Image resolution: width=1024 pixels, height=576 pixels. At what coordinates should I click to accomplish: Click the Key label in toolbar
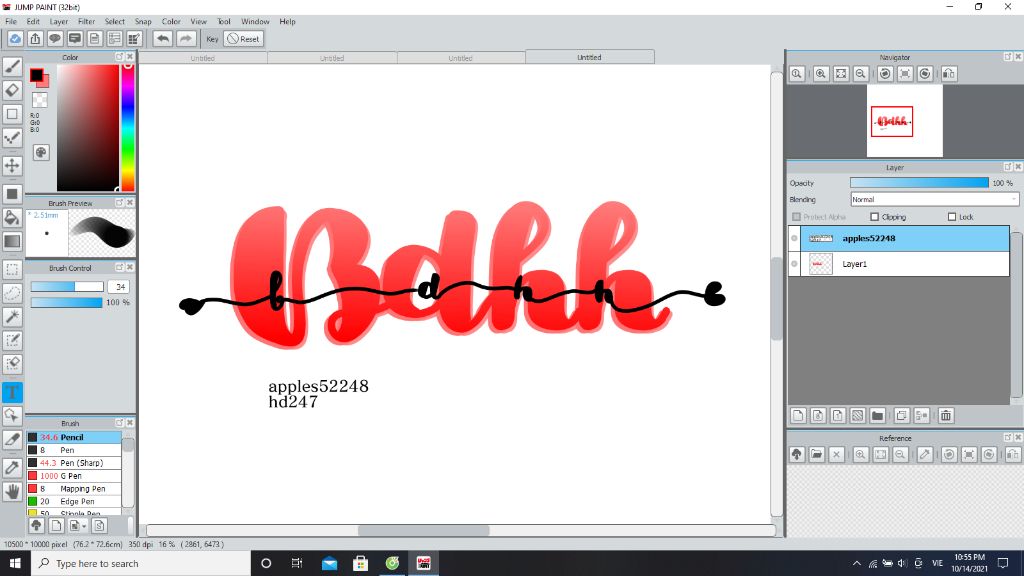click(212, 39)
